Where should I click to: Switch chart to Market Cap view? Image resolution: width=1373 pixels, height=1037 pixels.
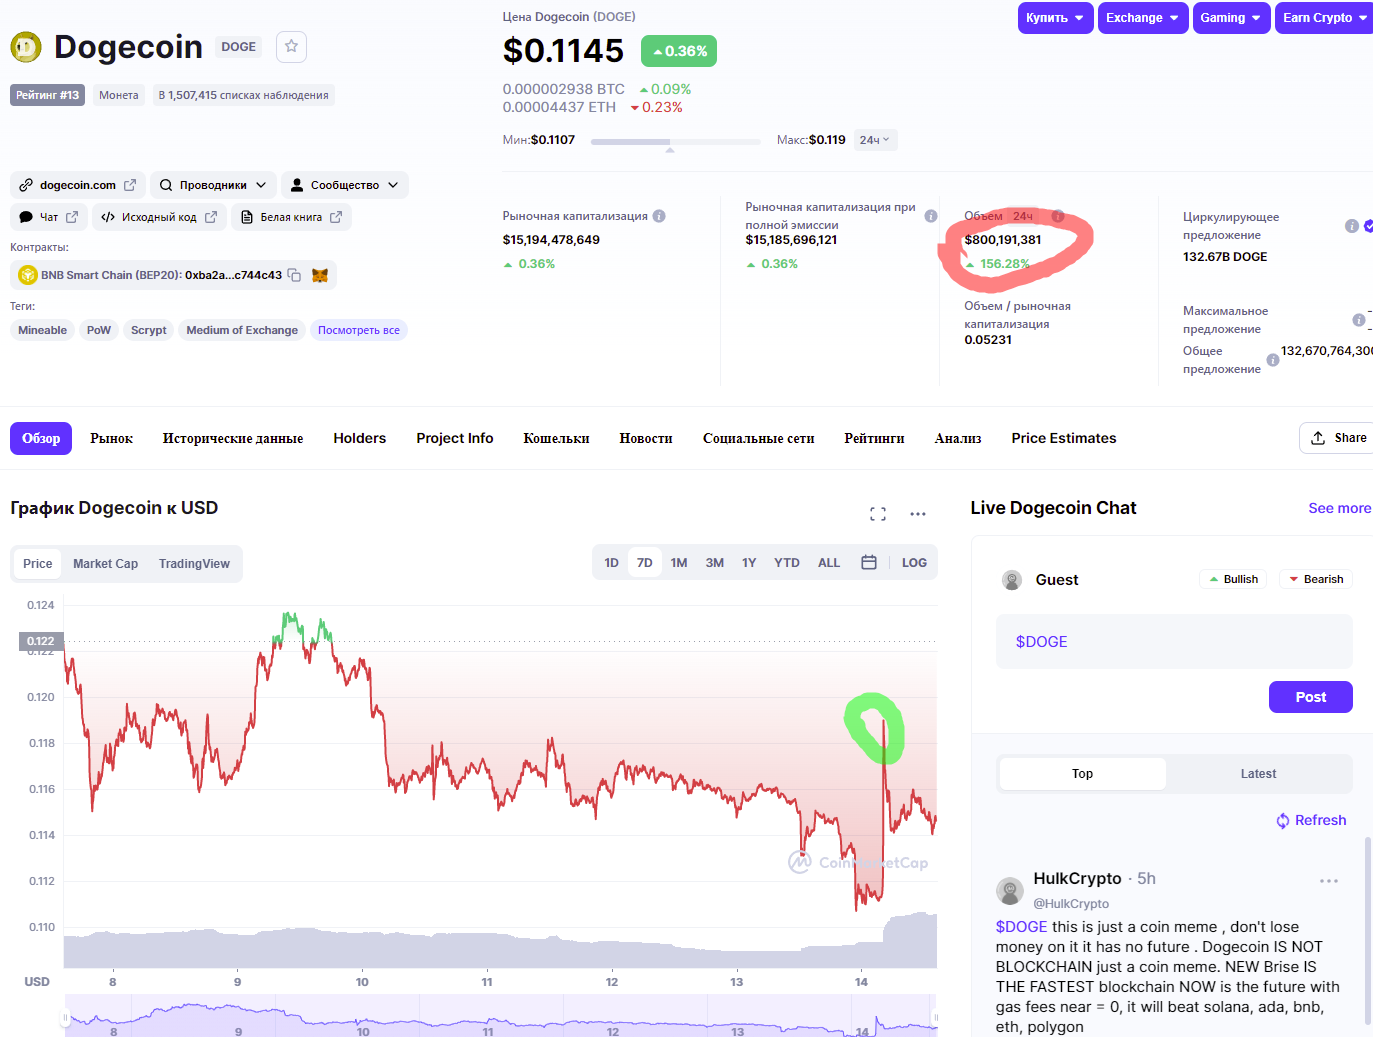coord(105,564)
